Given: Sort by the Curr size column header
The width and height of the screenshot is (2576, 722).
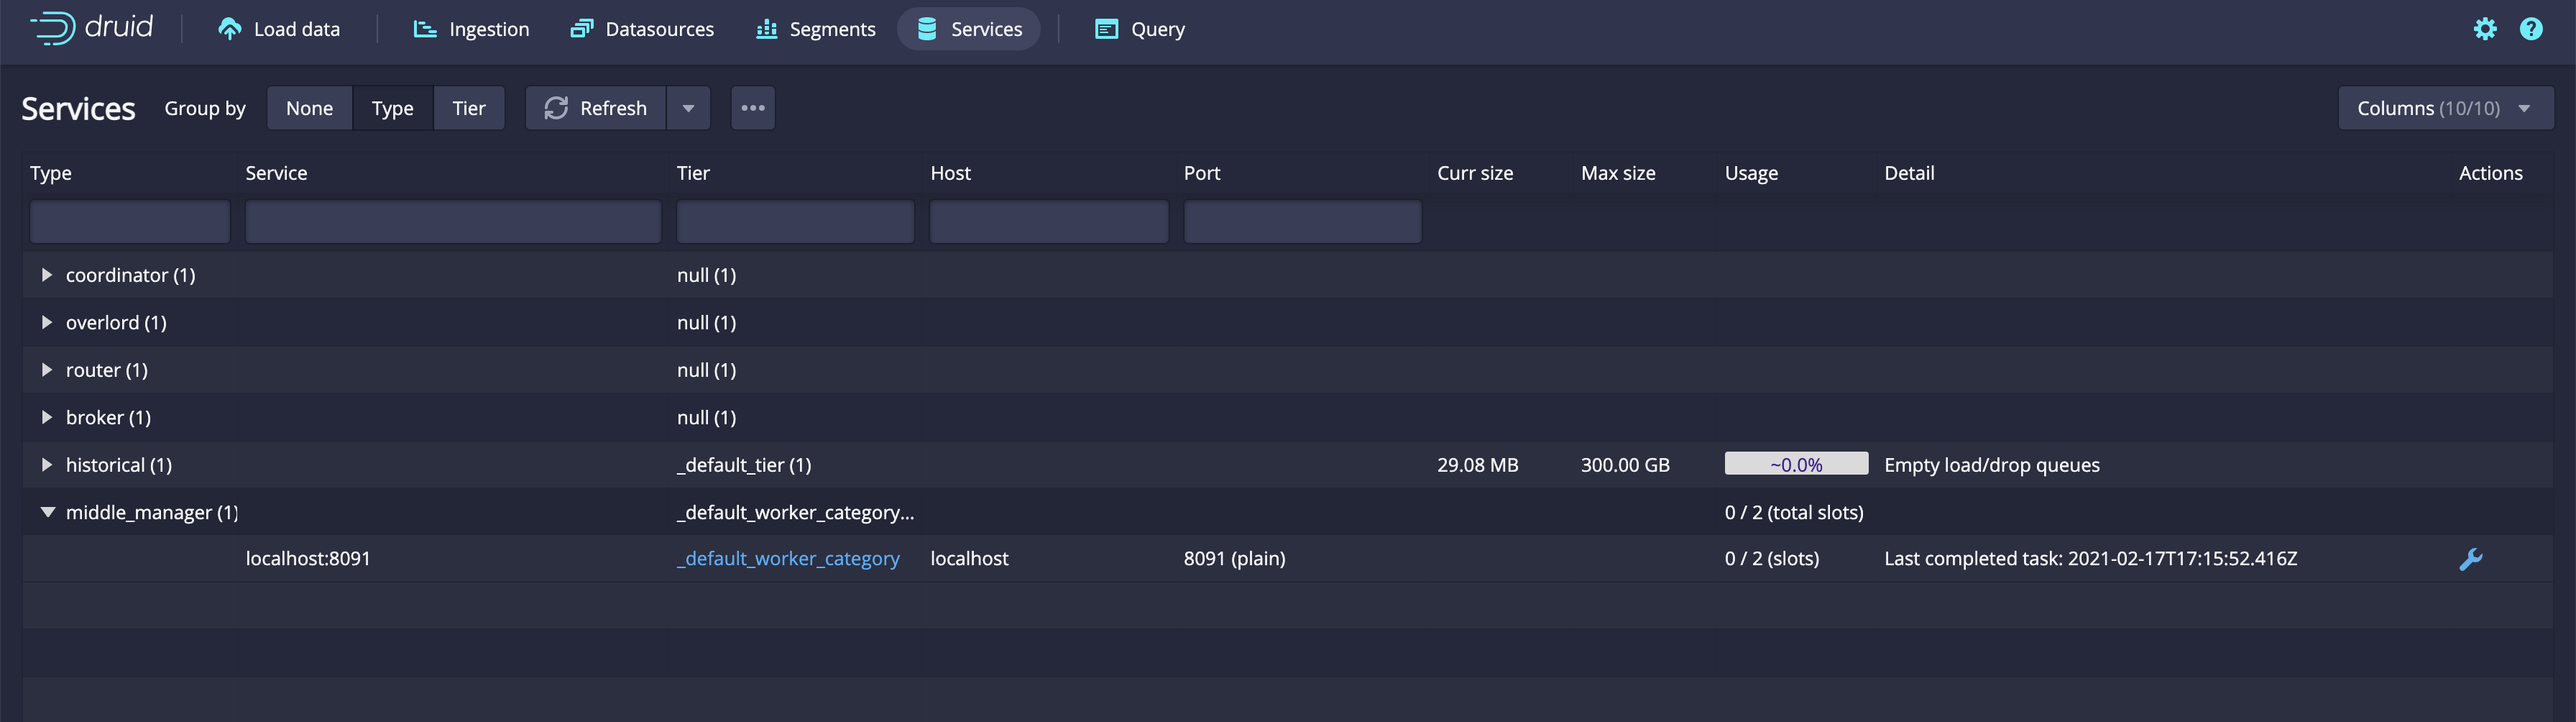Looking at the screenshot, I should tap(1475, 173).
